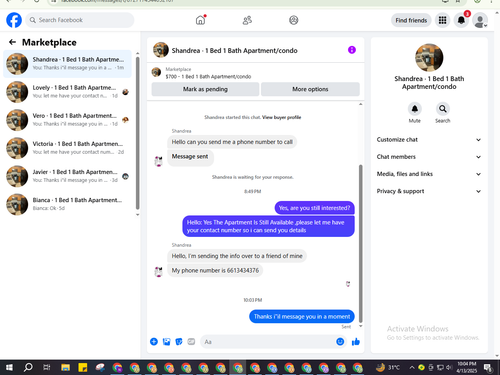The width and height of the screenshot is (500, 375).
Task: Open more actions plus icon in composer
Action: pos(154,341)
